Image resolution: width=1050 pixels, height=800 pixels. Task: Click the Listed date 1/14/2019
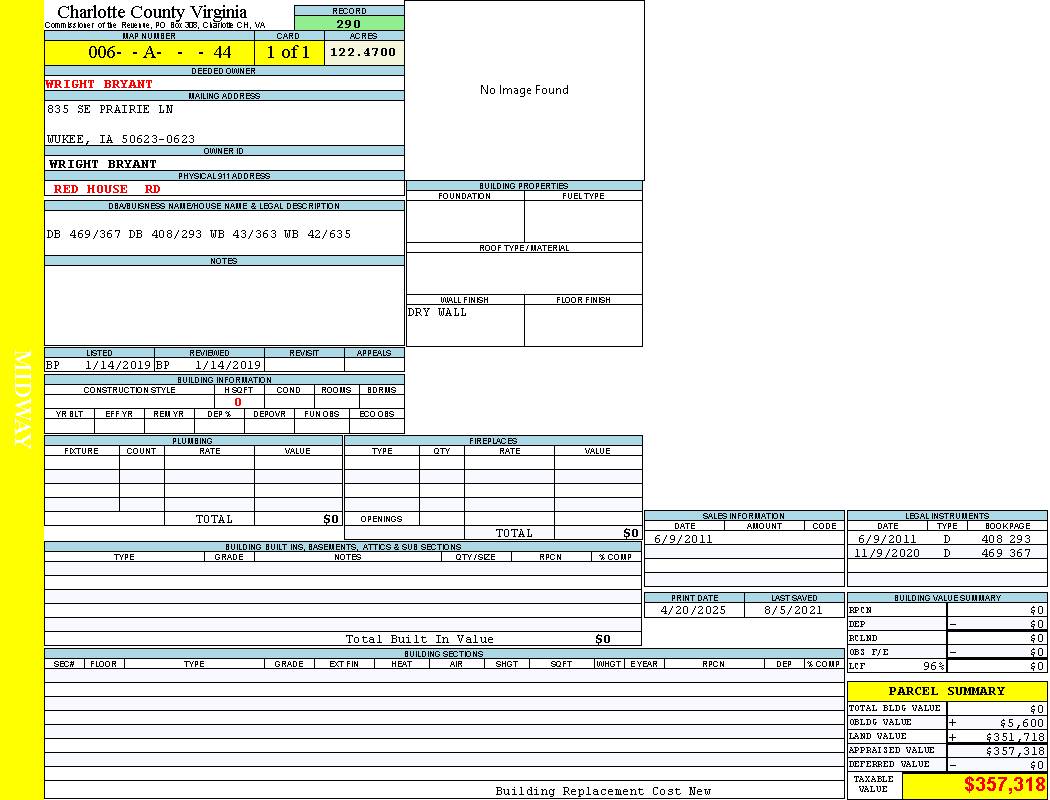pyautogui.click(x=118, y=365)
